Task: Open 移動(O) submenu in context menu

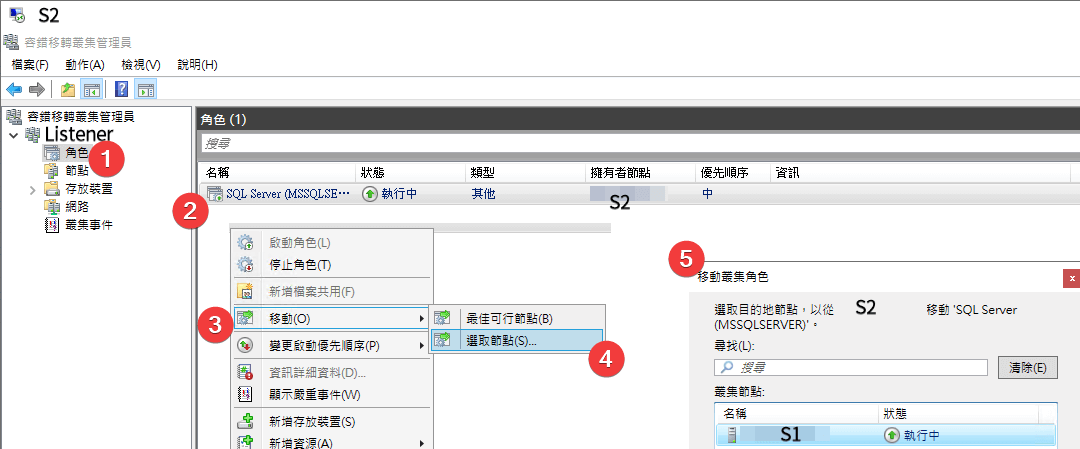Action: pyautogui.click(x=333, y=318)
